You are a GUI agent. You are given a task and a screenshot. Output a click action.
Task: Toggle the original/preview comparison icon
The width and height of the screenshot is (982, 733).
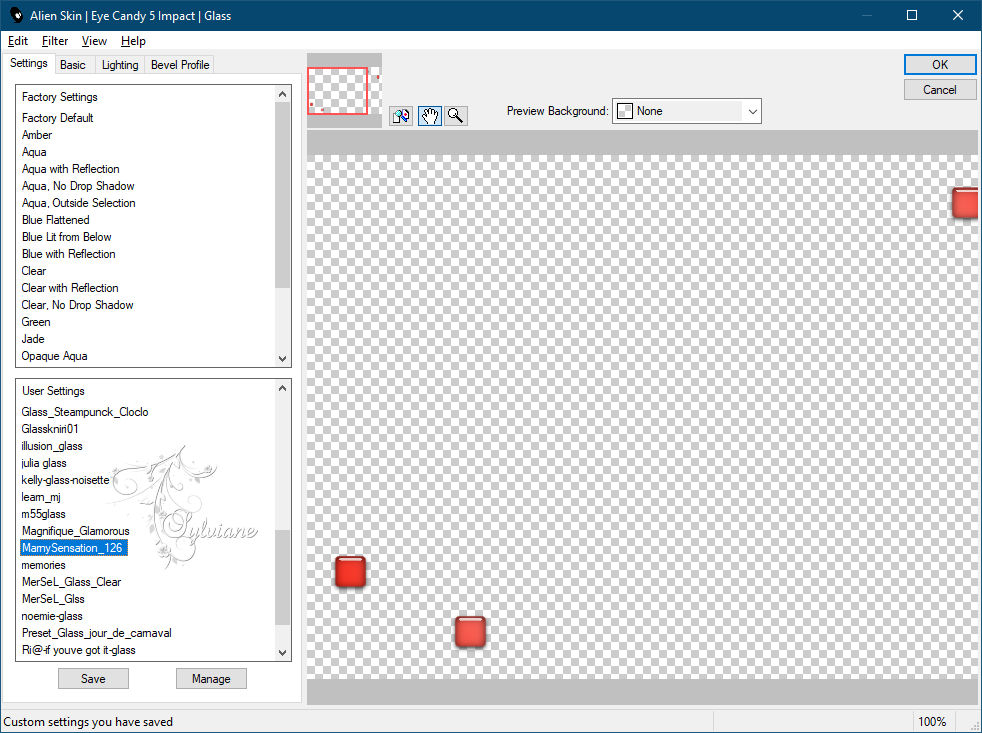(x=401, y=115)
